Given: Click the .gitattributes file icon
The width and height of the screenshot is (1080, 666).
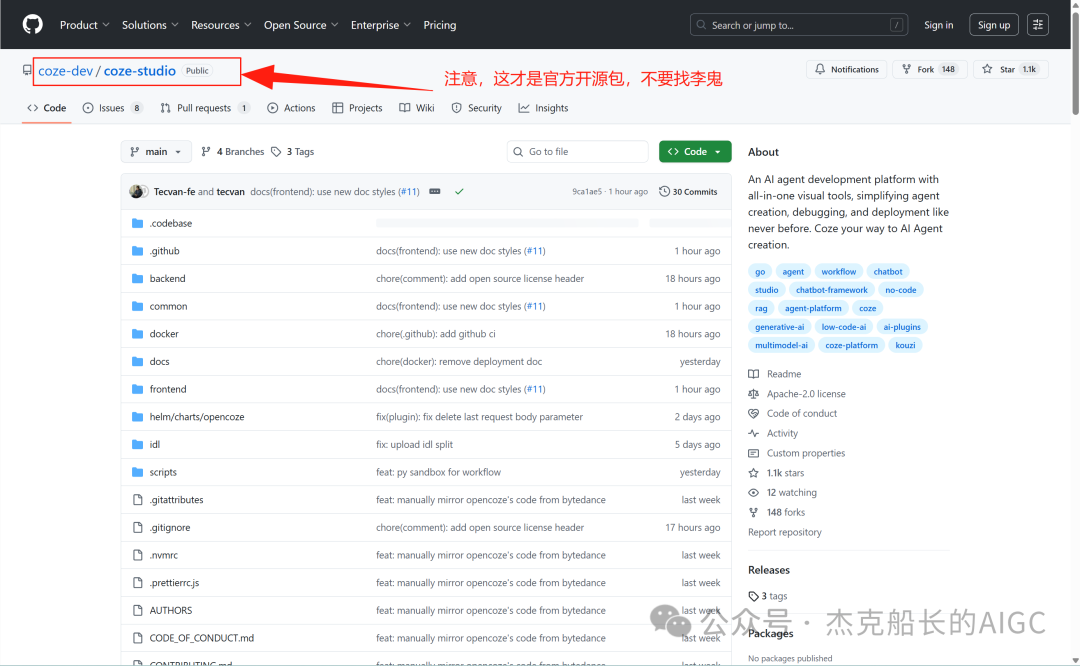Looking at the screenshot, I should [x=137, y=499].
